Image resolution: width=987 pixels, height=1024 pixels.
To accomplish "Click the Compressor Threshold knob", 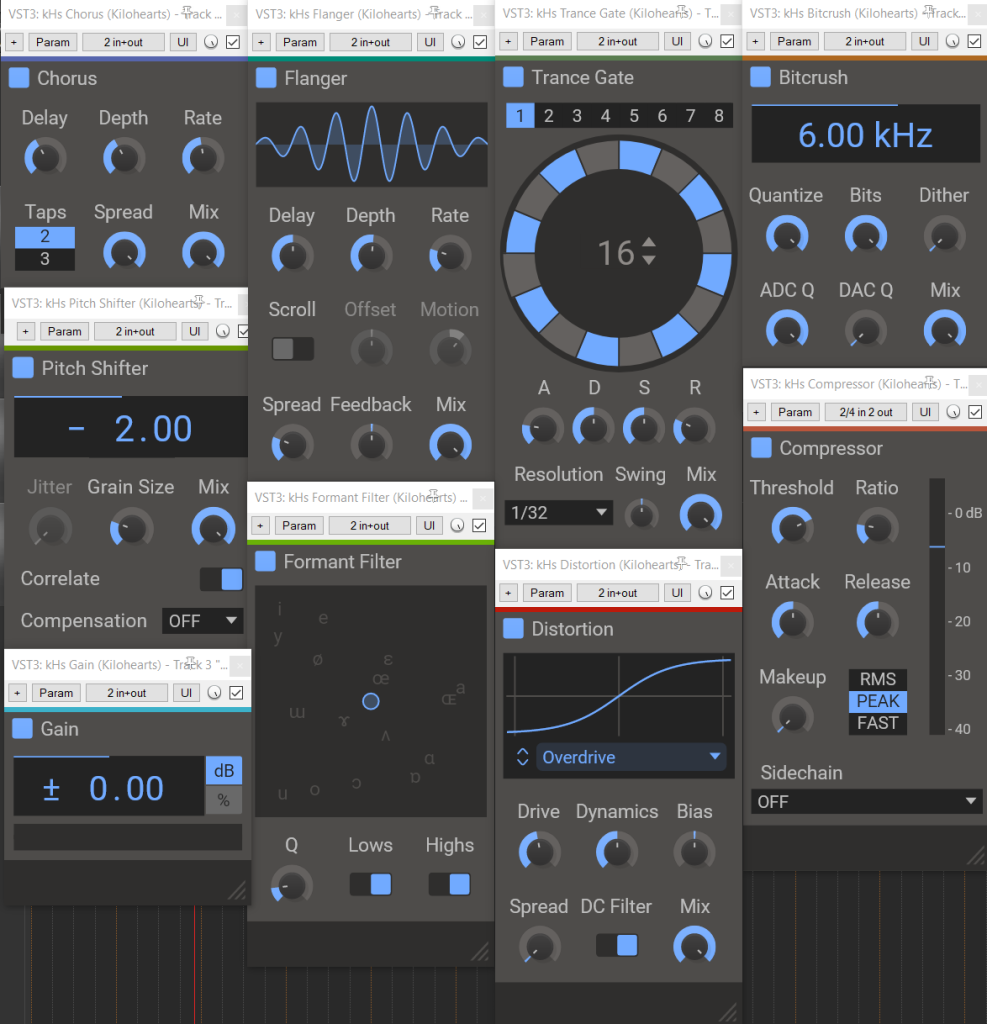I will click(792, 528).
